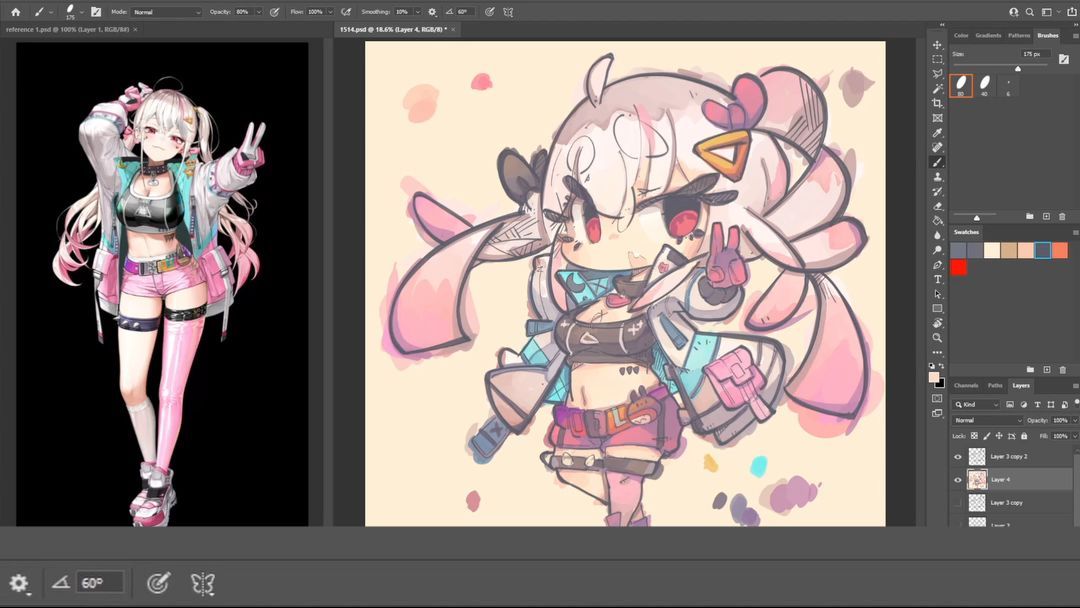Open the Edit Toolbar ellipsis

(x=937, y=353)
